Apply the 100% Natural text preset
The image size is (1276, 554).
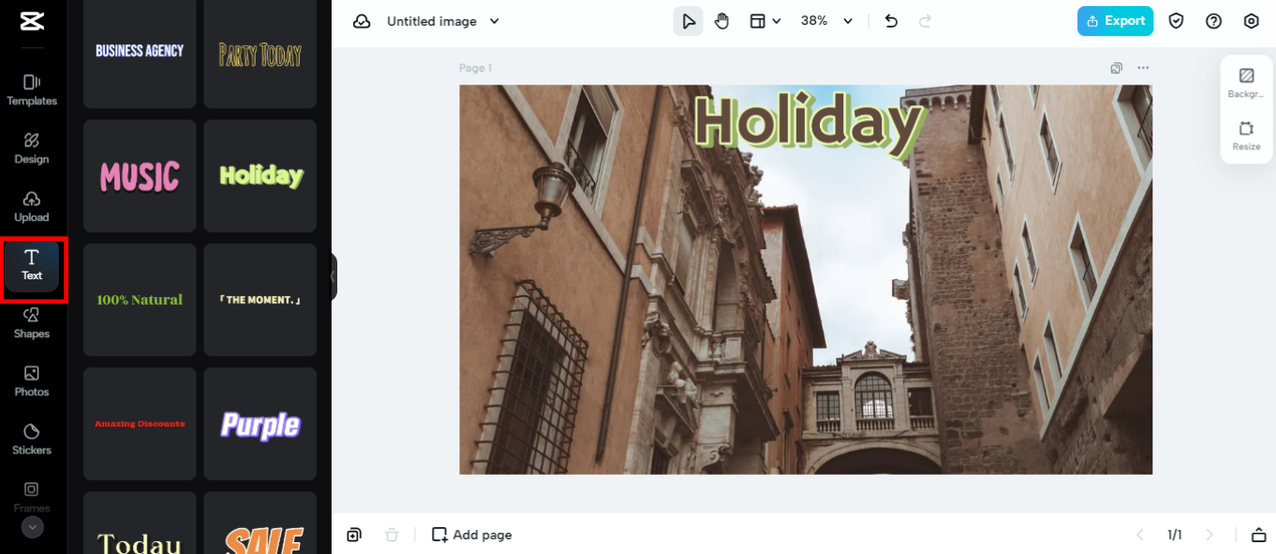pos(139,300)
